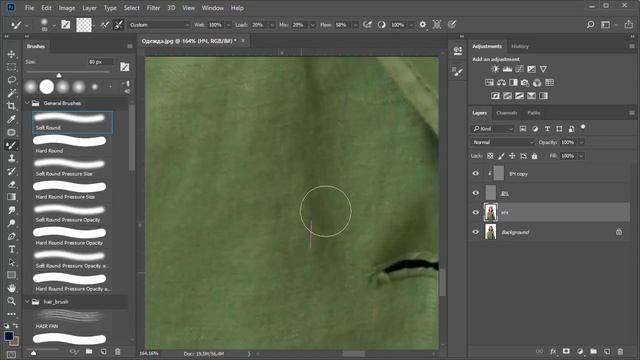Open the Filter menu
This screenshot has height=360, width=640.
[153, 8]
